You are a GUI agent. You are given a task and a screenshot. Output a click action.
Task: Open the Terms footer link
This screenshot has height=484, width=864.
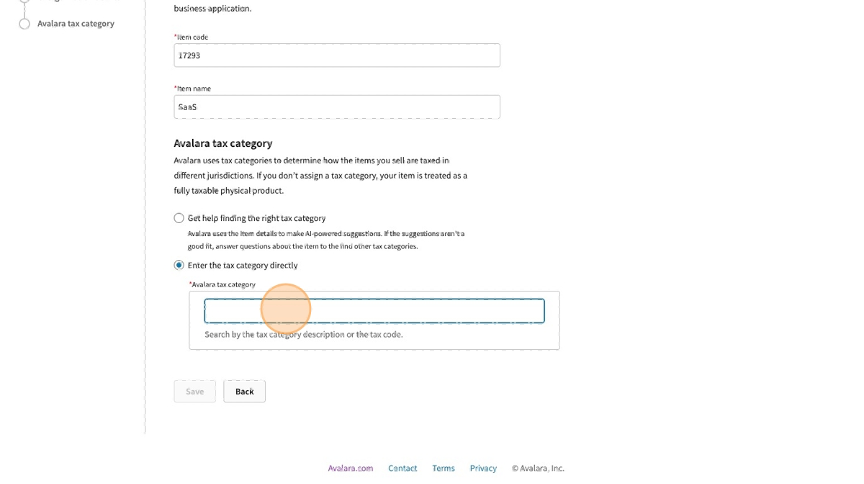pyautogui.click(x=443, y=468)
